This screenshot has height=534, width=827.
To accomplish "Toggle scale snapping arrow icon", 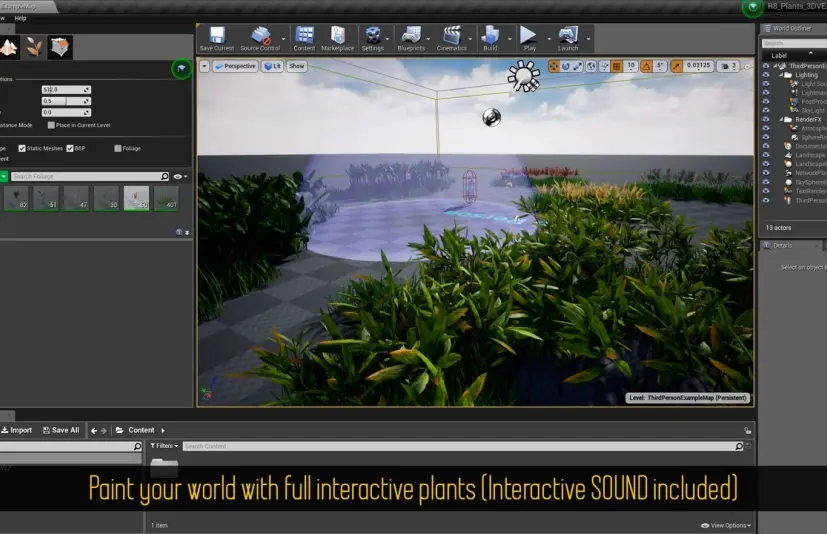I will click(x=676, y=66).
